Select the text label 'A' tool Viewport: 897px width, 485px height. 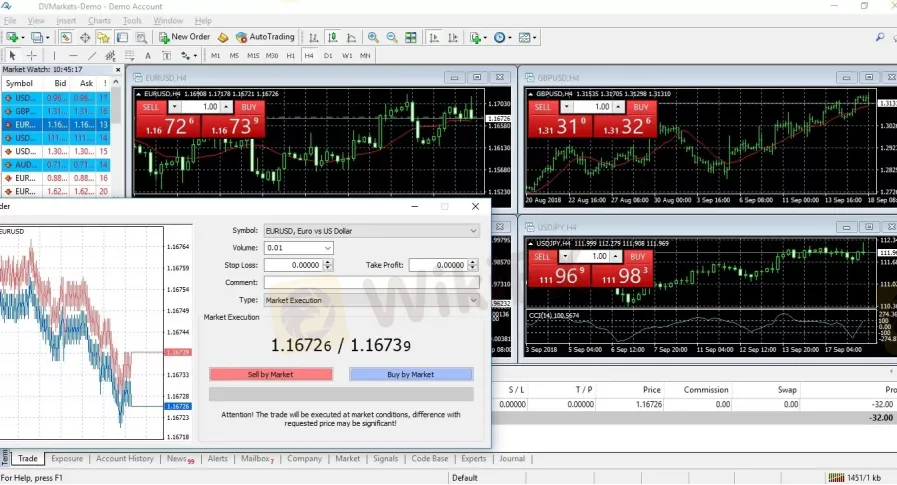pyautogui.click(x=148, y=56)
